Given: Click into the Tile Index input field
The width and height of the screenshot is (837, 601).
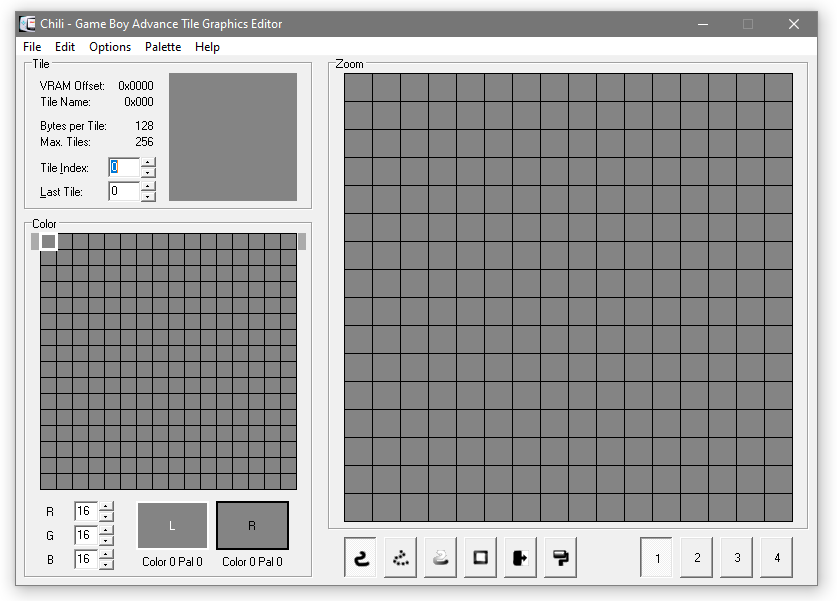Looking at the screenshot, I should pos(124,167).
